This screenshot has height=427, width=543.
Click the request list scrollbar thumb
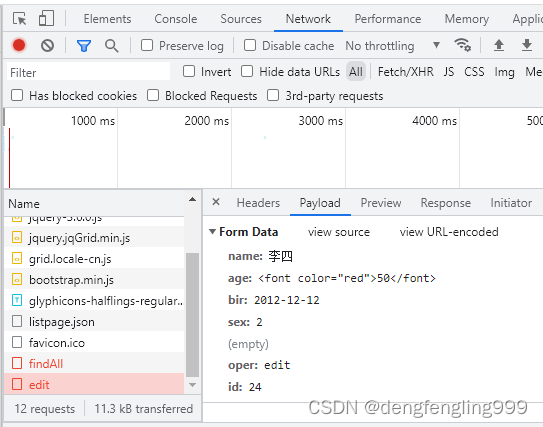point(193,314)
